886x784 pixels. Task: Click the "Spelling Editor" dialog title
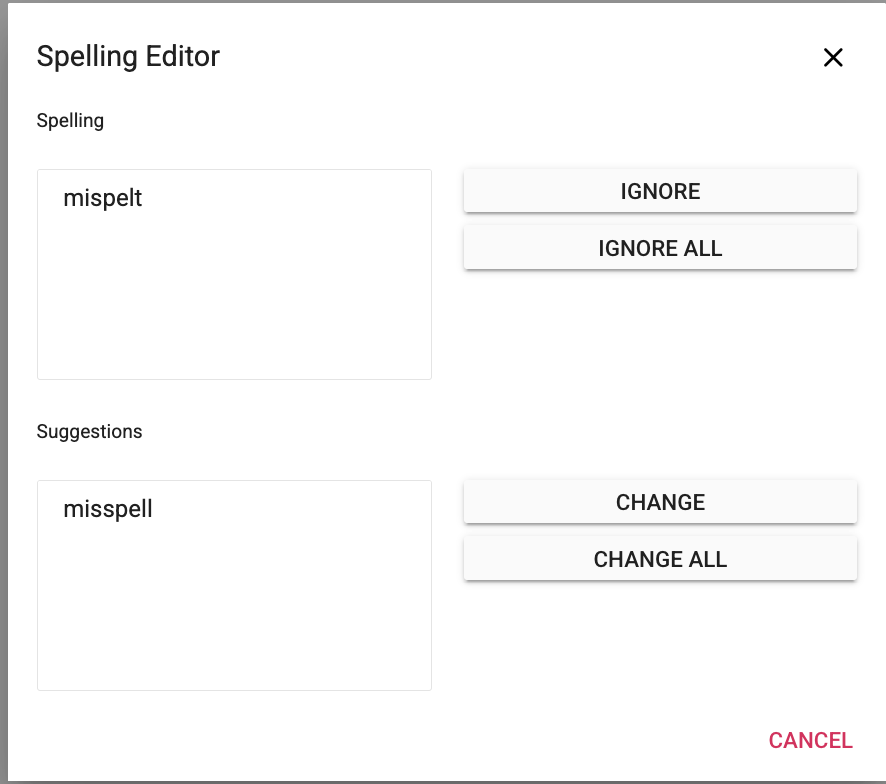pos(128,56)
